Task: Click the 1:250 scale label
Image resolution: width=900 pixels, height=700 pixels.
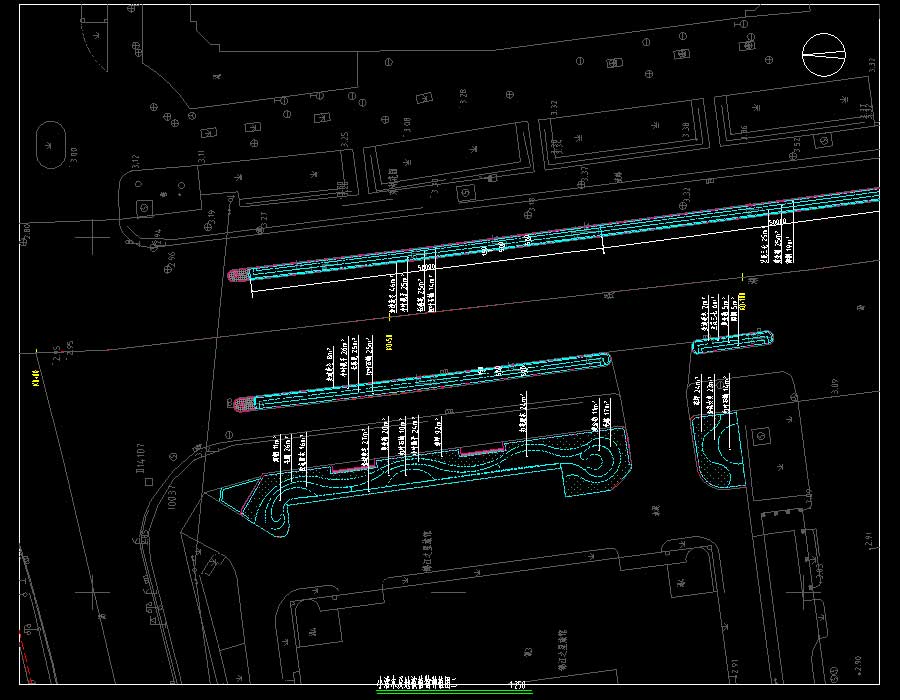Action: coord(517,685)
